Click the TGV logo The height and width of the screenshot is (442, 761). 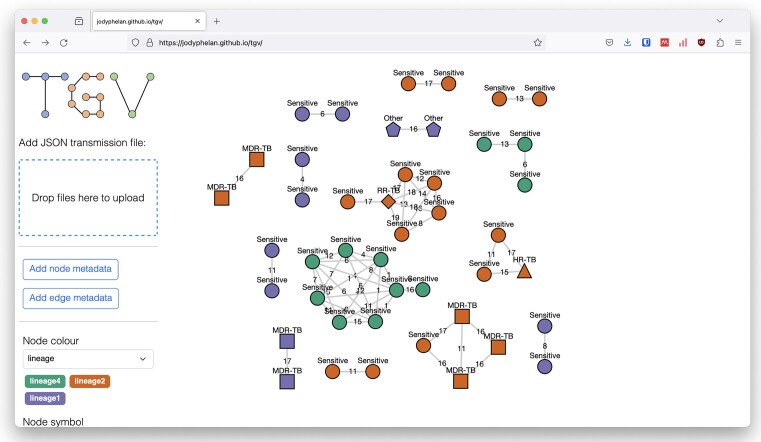click(x=88, y=95)
